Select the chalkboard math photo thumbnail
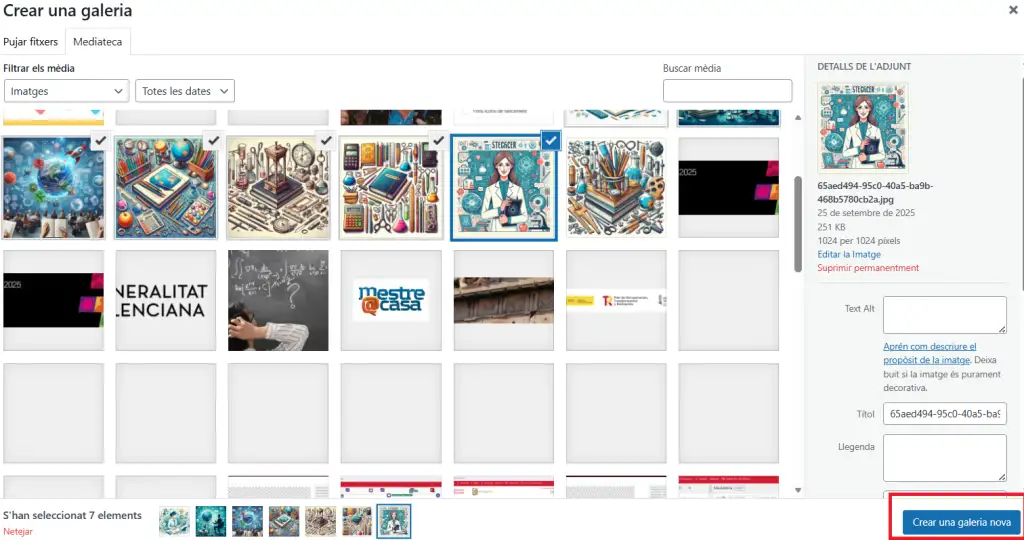 coord(278,300)
